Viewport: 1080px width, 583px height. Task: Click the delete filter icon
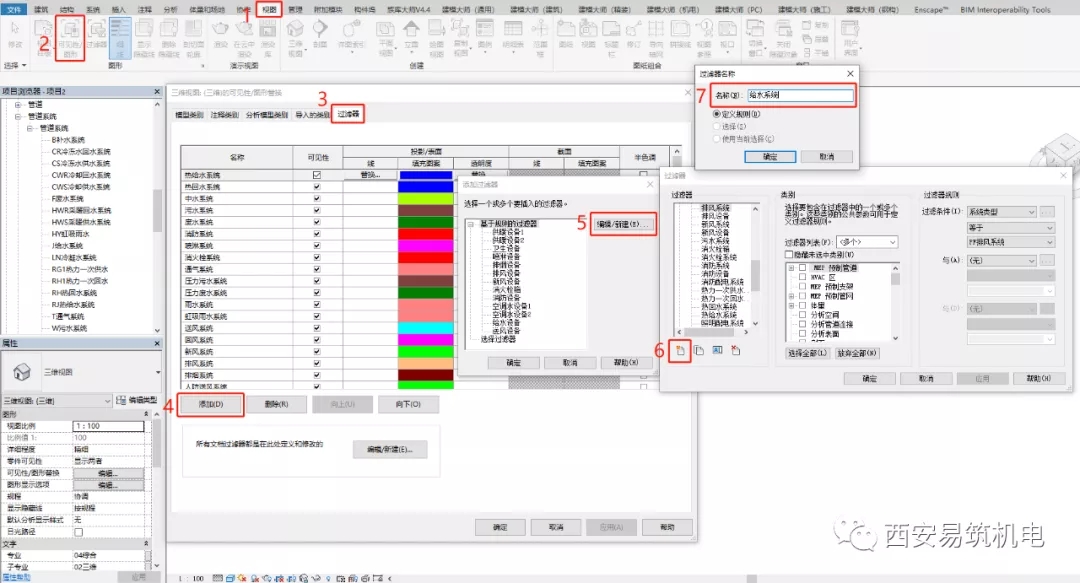(736, 351)
